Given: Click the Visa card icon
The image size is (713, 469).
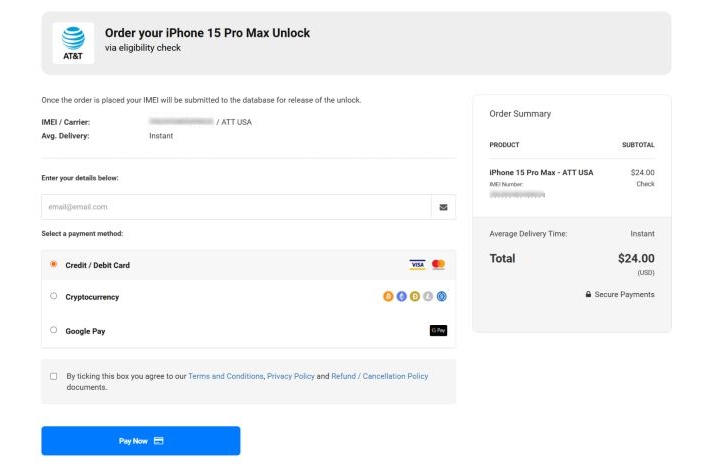Looking at the screenshot, I should click(x=417, y=265).
